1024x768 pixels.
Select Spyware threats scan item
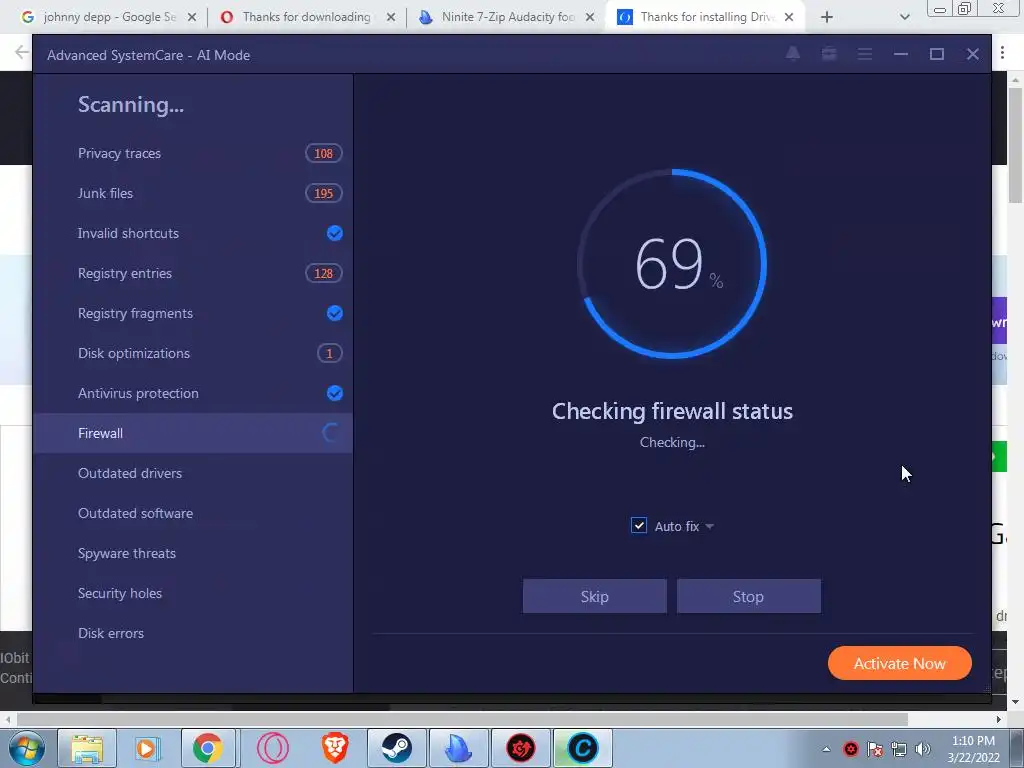click(193, 553)
